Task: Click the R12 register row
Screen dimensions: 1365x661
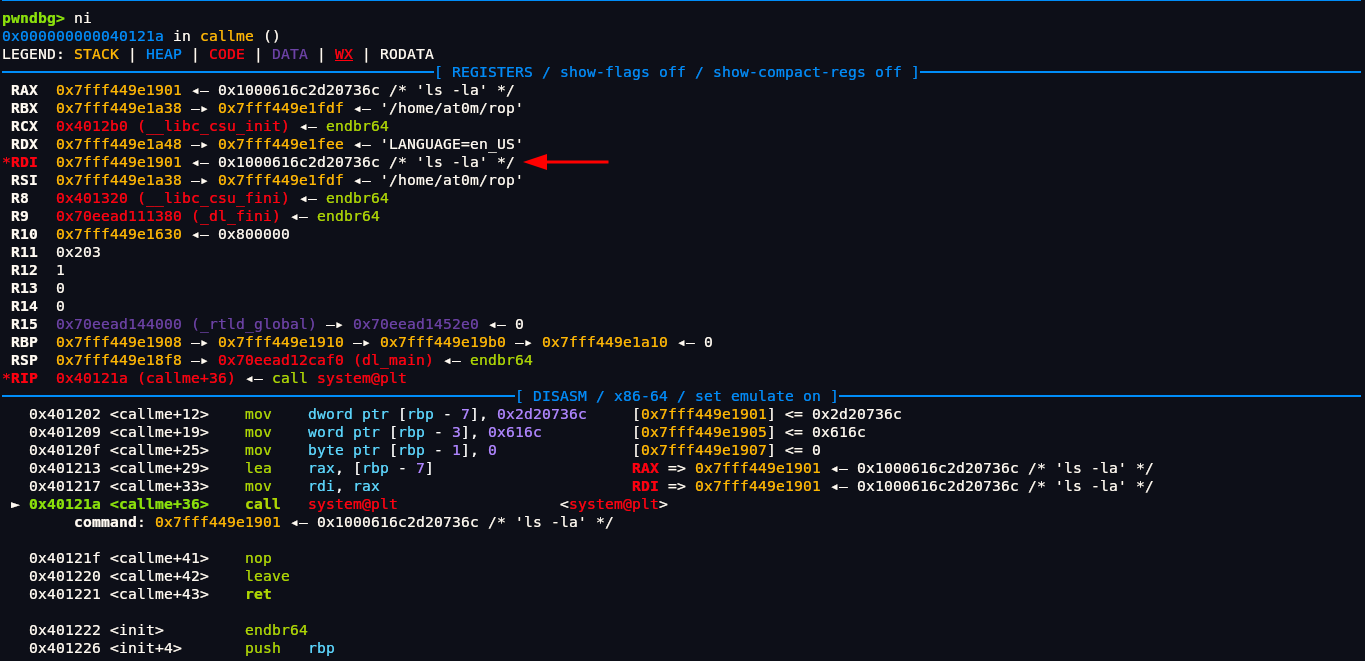Action: (x=38, y=270)
